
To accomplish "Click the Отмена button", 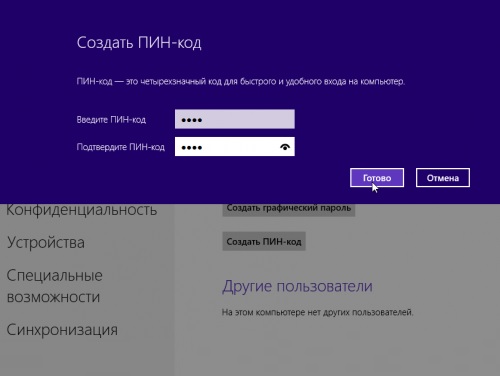I will click(443, 178).
